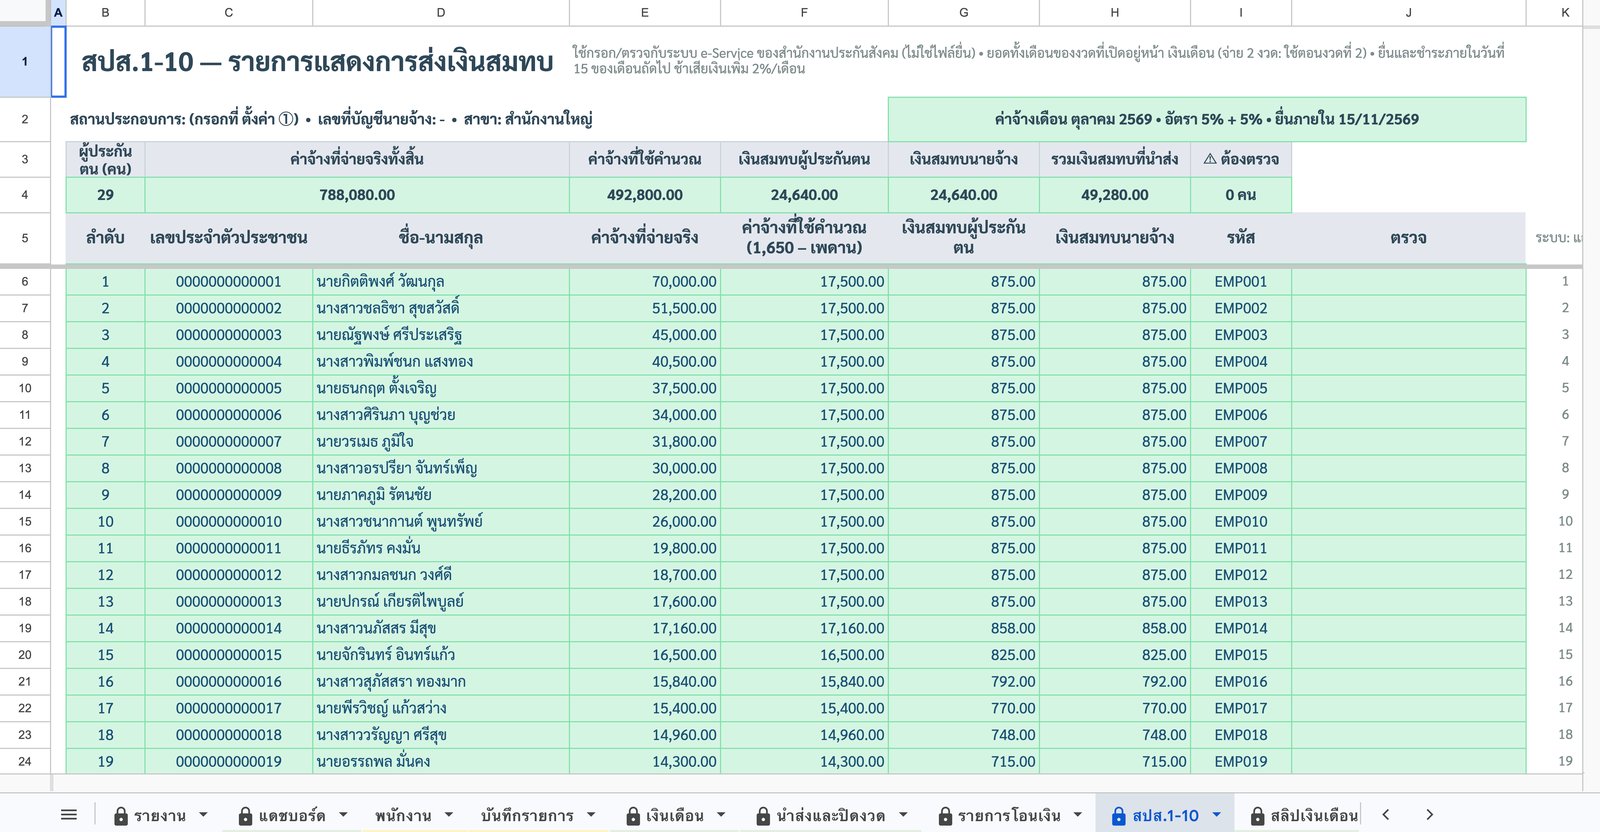
Task: Open dropdown arrow on แดชบอร์ด tab
Action: point(343,815)
